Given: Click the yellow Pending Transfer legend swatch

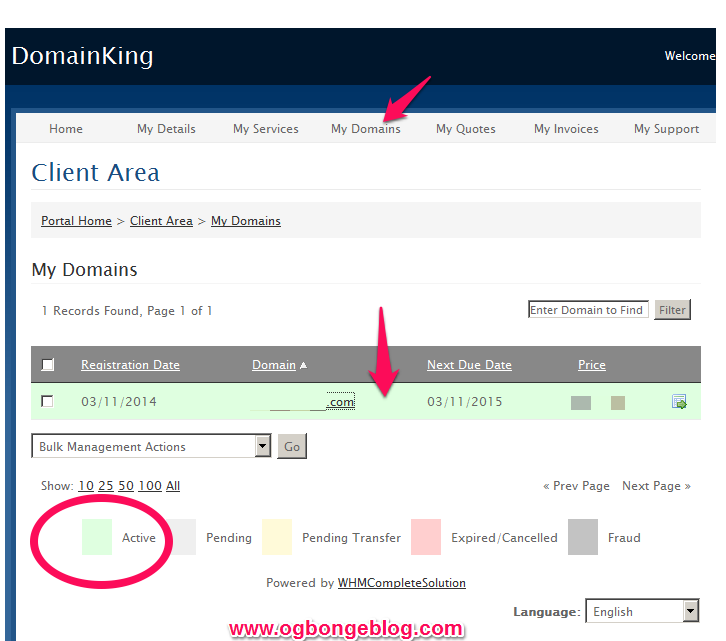Looking at the screenshot, I should (x=277, y=537).
